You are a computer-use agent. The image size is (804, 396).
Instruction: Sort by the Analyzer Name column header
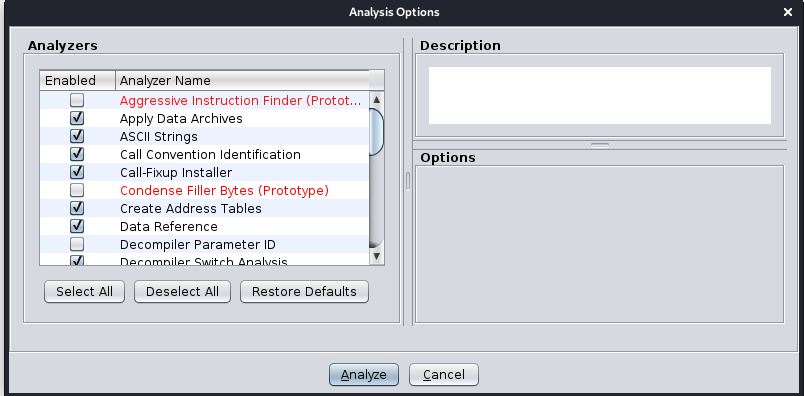point(242,81)
